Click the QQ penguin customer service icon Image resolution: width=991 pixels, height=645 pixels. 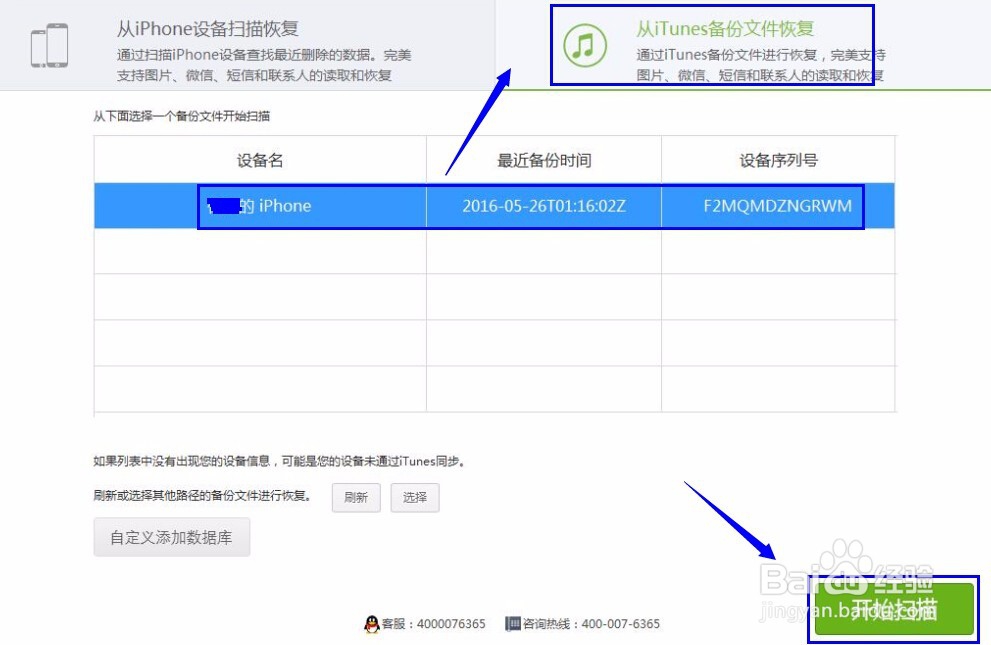tap(372, 624)
